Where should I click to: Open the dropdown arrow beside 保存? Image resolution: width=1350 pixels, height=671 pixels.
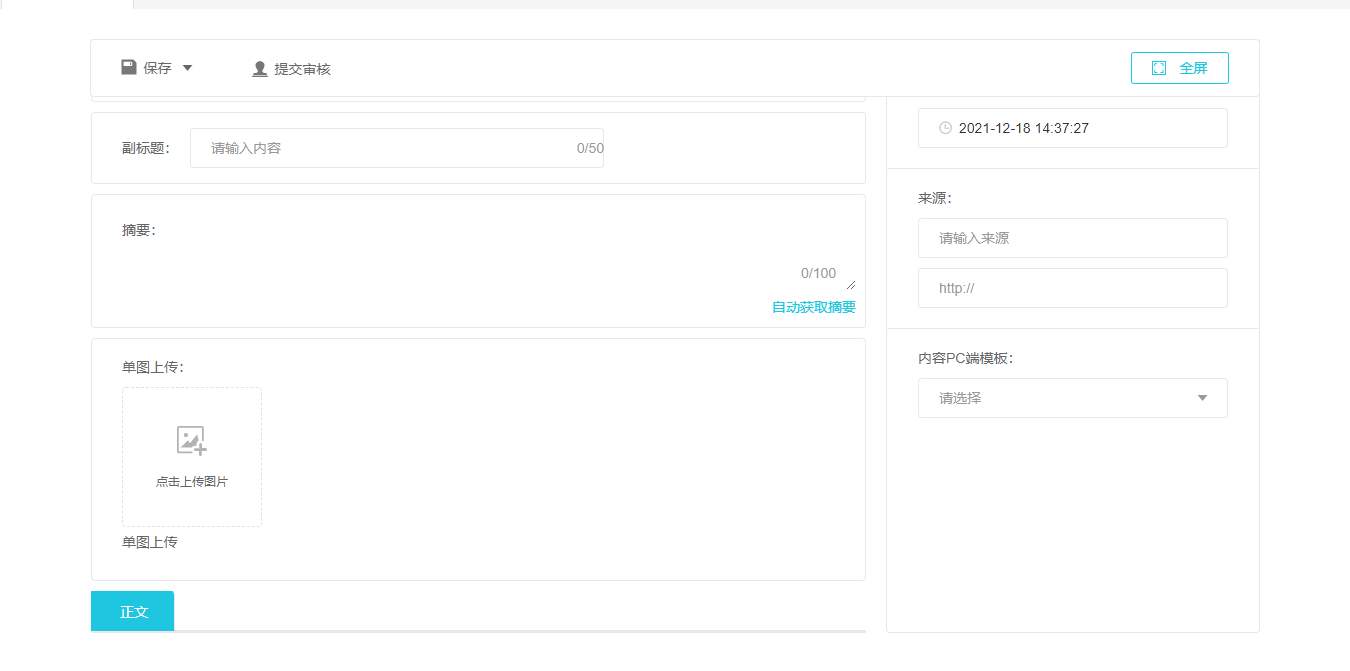click(x=187, y=68)
